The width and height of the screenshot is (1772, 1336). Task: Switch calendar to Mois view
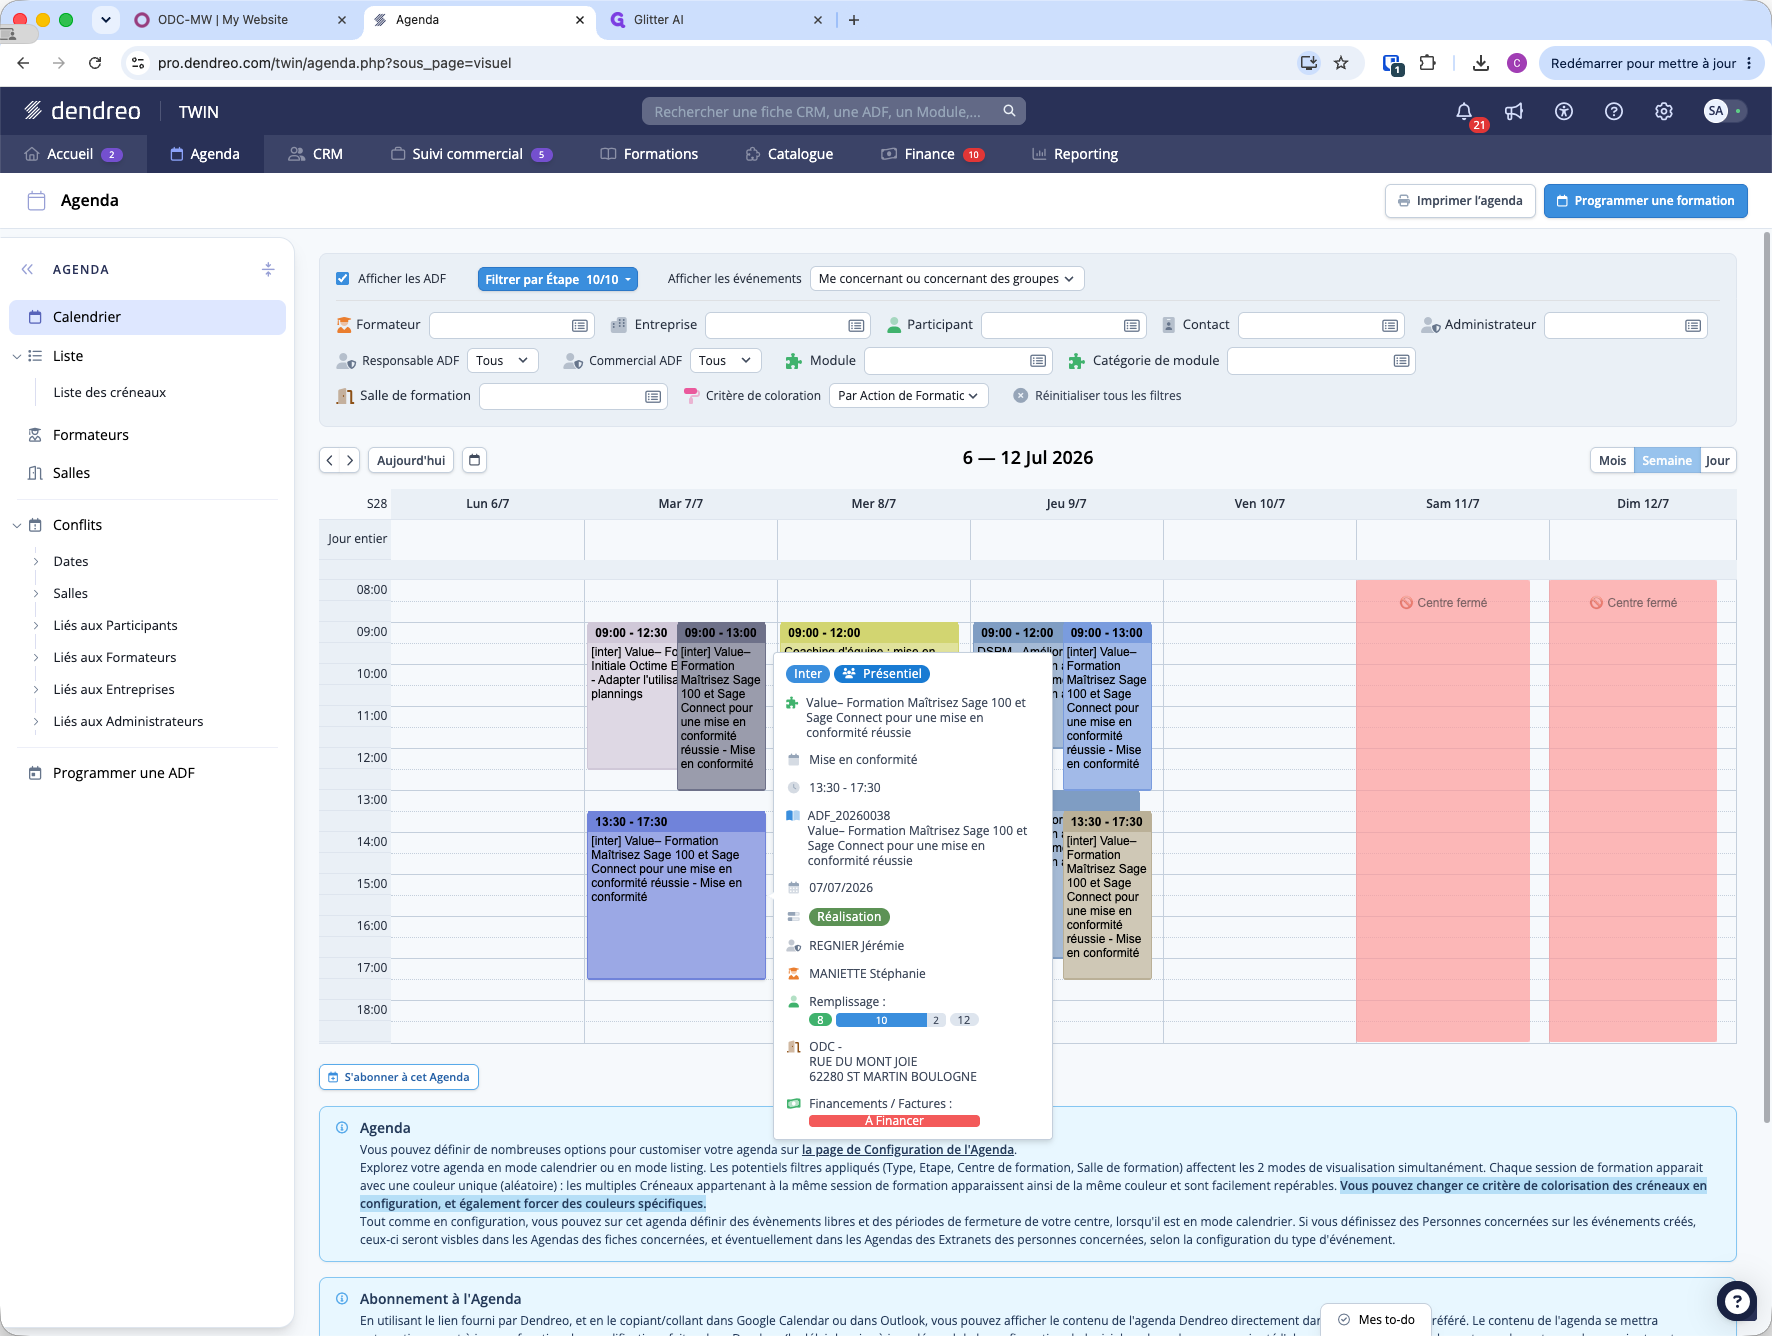coord(1612,460)
